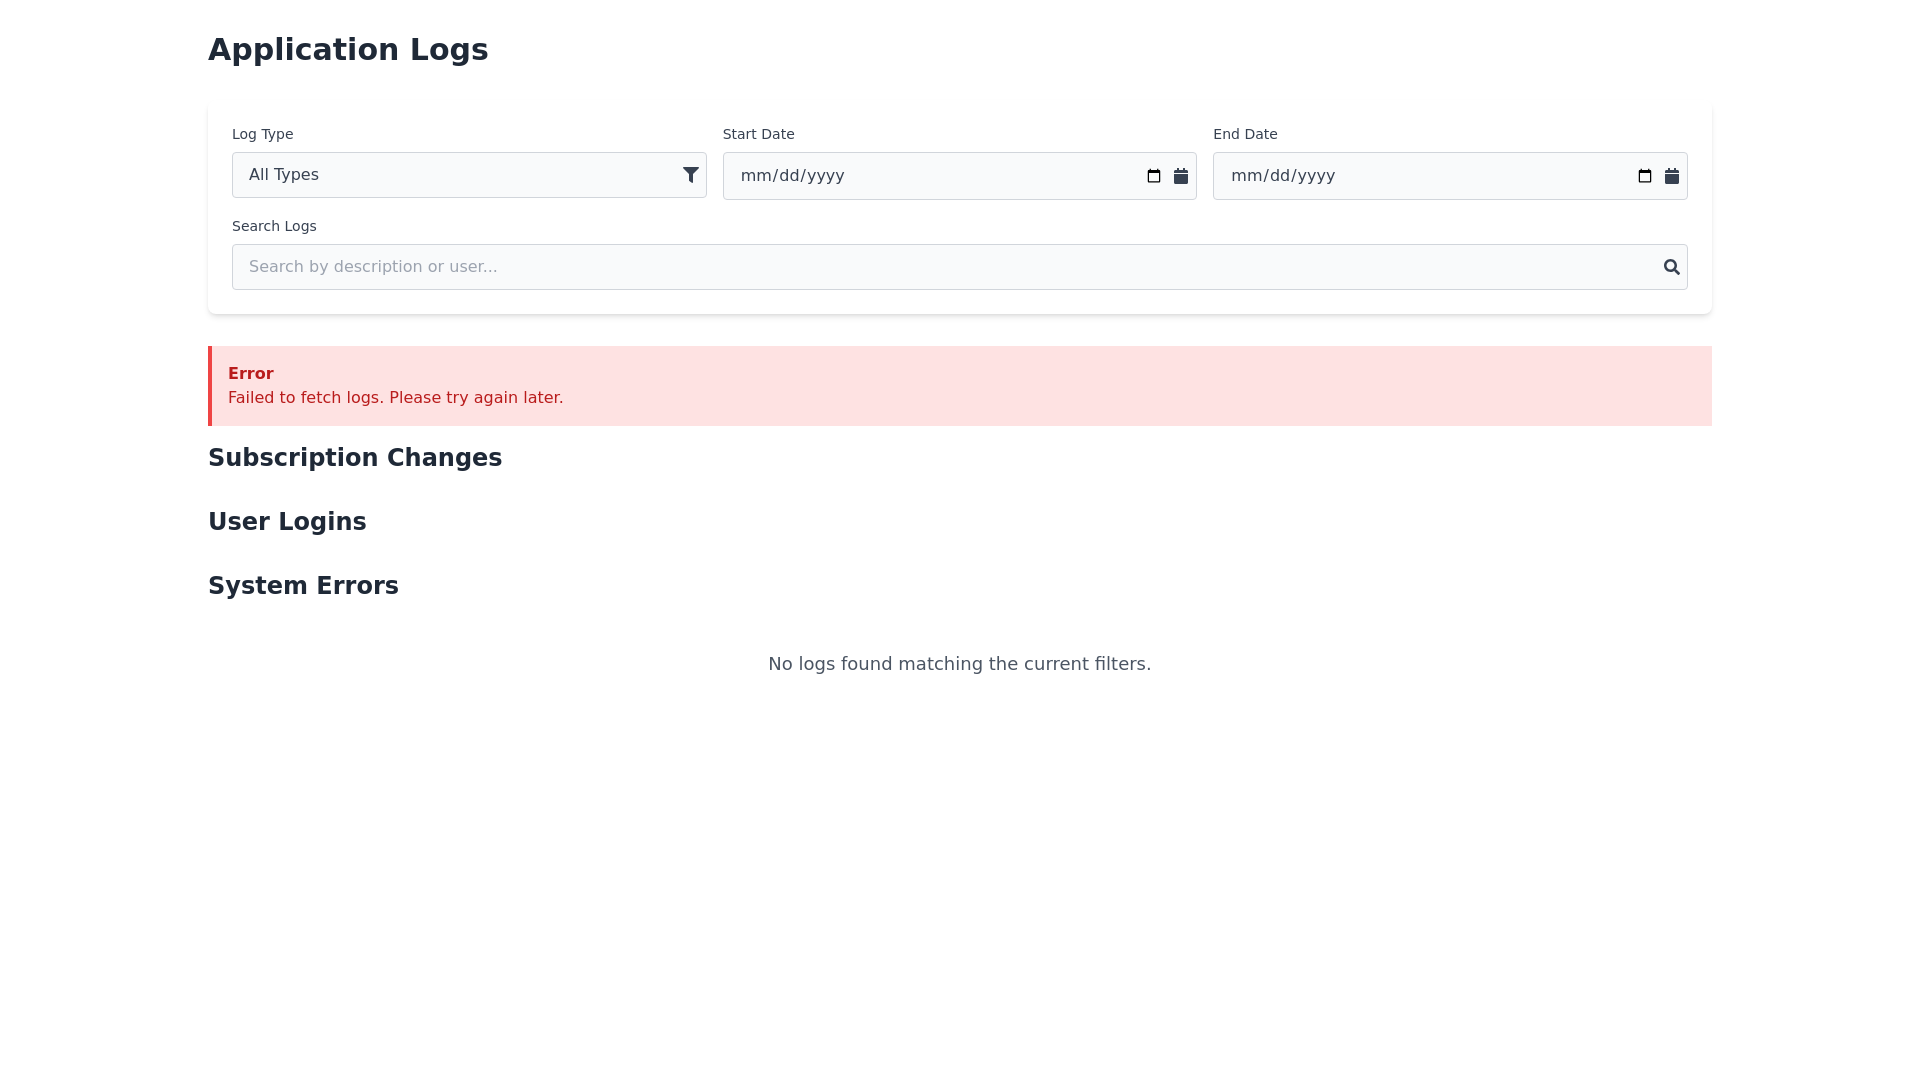The height and width of the screenshot is (1080, 1920).
Task: Open the End Date native calendar picker icon
Action: (x=1645, y=176)
